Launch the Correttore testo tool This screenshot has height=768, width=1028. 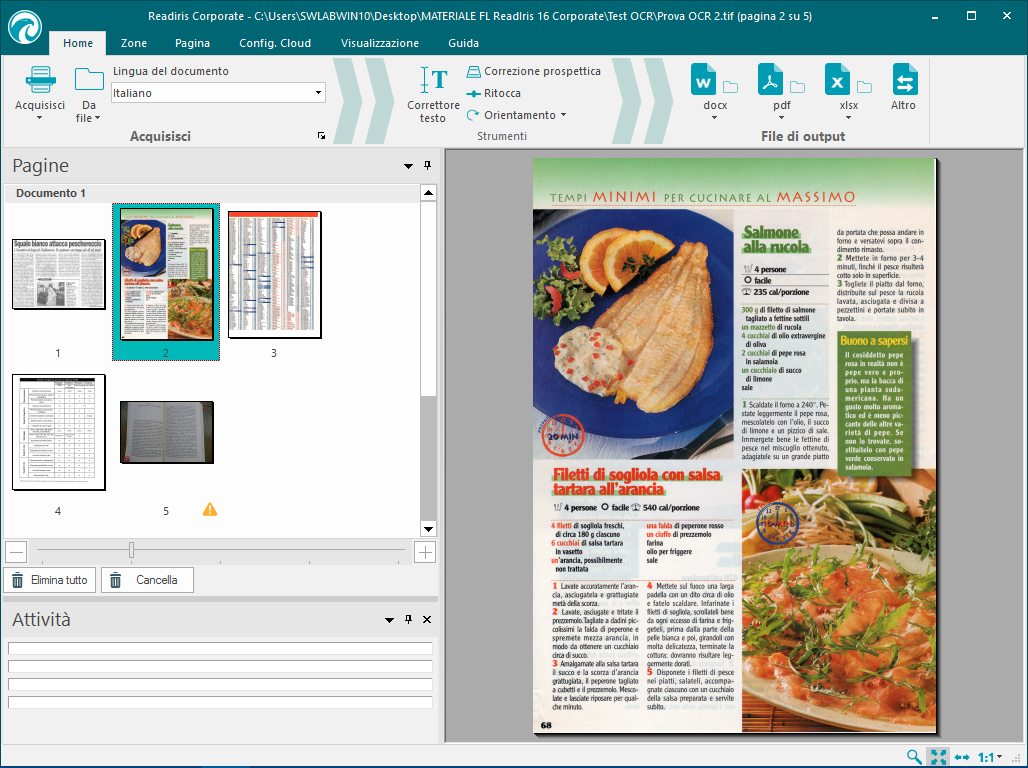pos(433,80)
